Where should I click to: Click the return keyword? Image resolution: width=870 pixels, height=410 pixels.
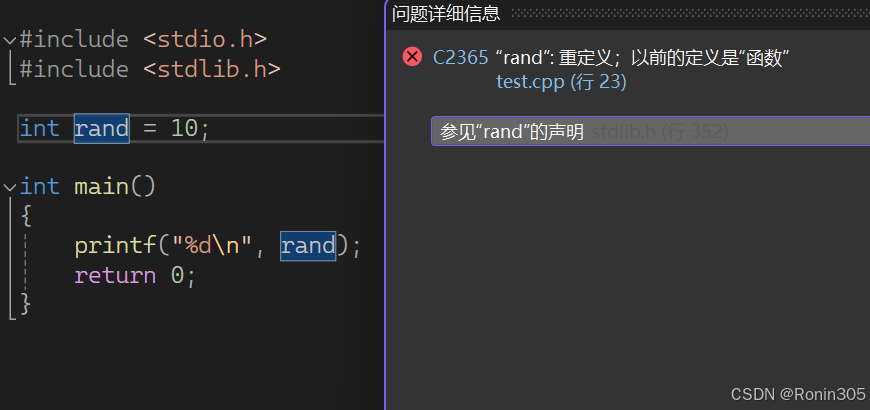115,275
